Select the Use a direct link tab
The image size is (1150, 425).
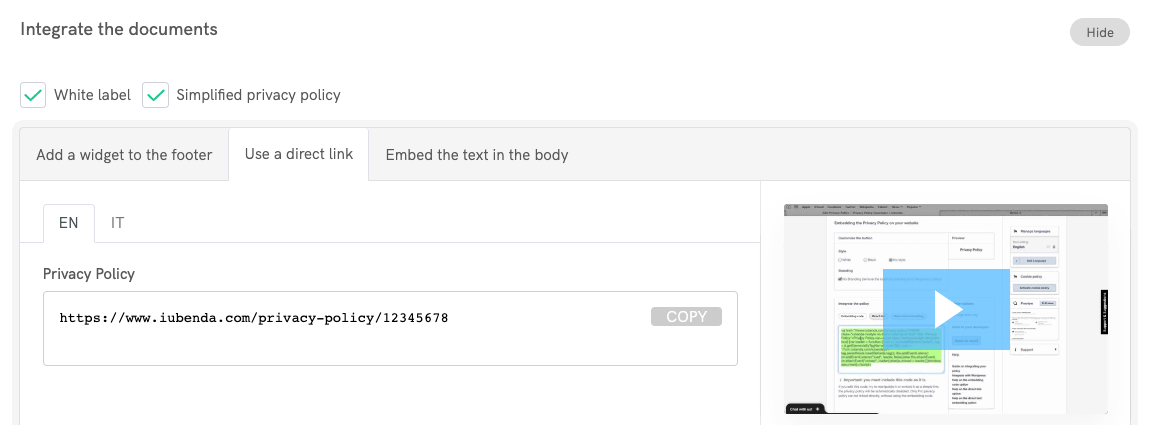point(298,155)
